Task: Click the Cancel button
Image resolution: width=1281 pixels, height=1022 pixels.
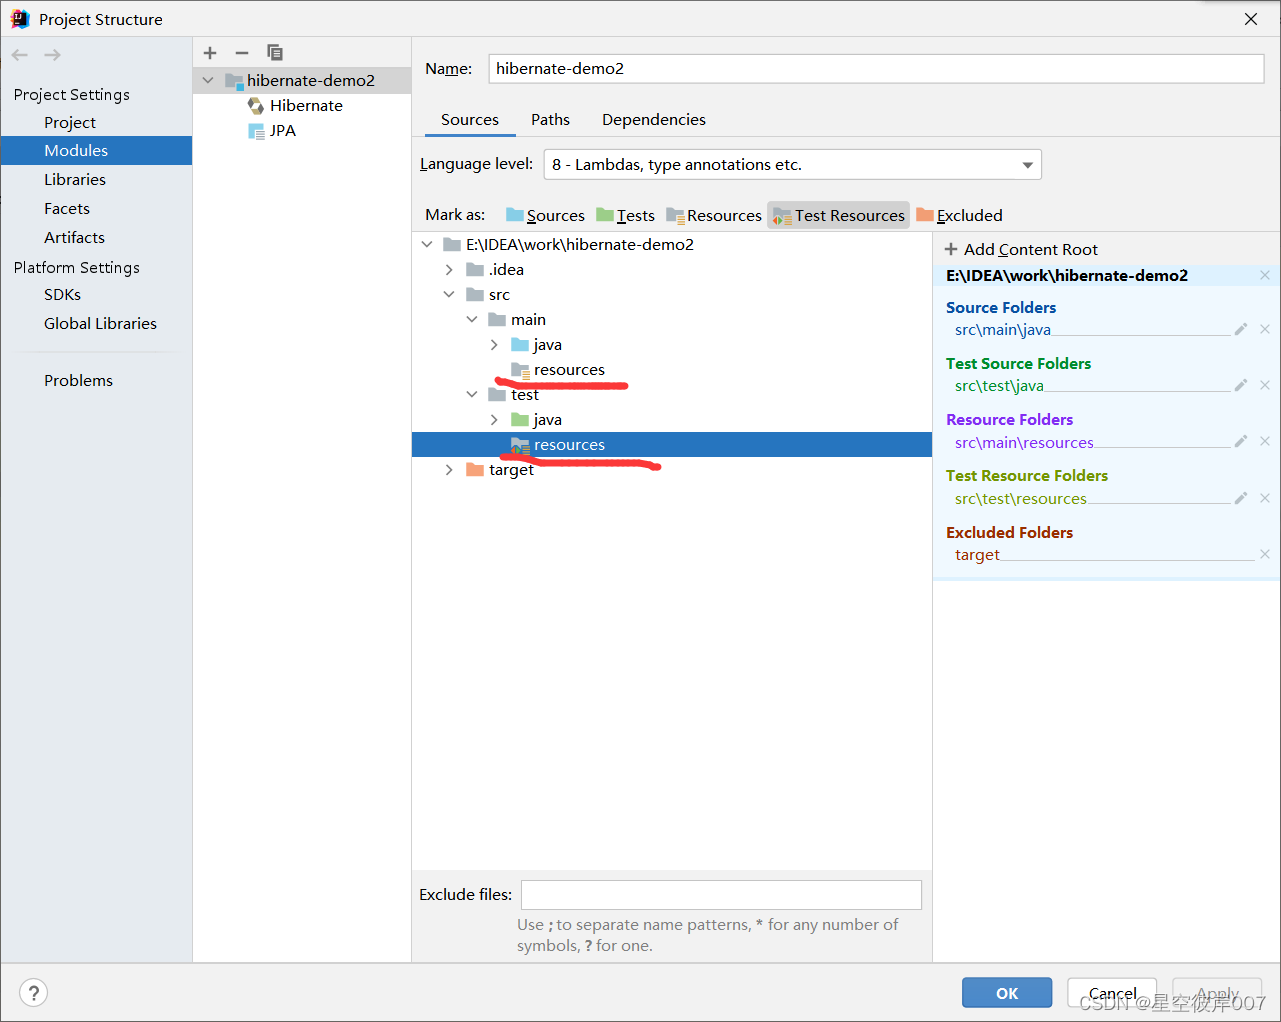Action: tap(1112, 993)
